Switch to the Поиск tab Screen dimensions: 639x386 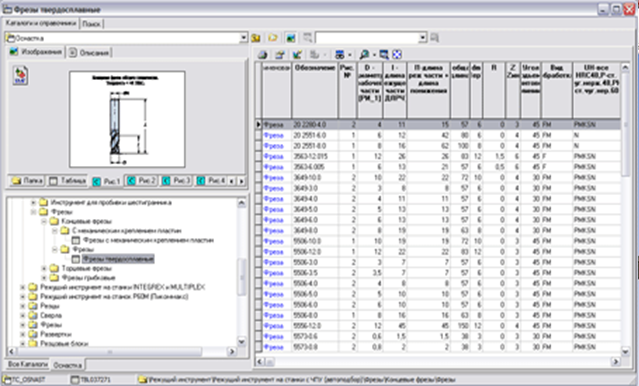pyautogui.click(x=91, y=24)
